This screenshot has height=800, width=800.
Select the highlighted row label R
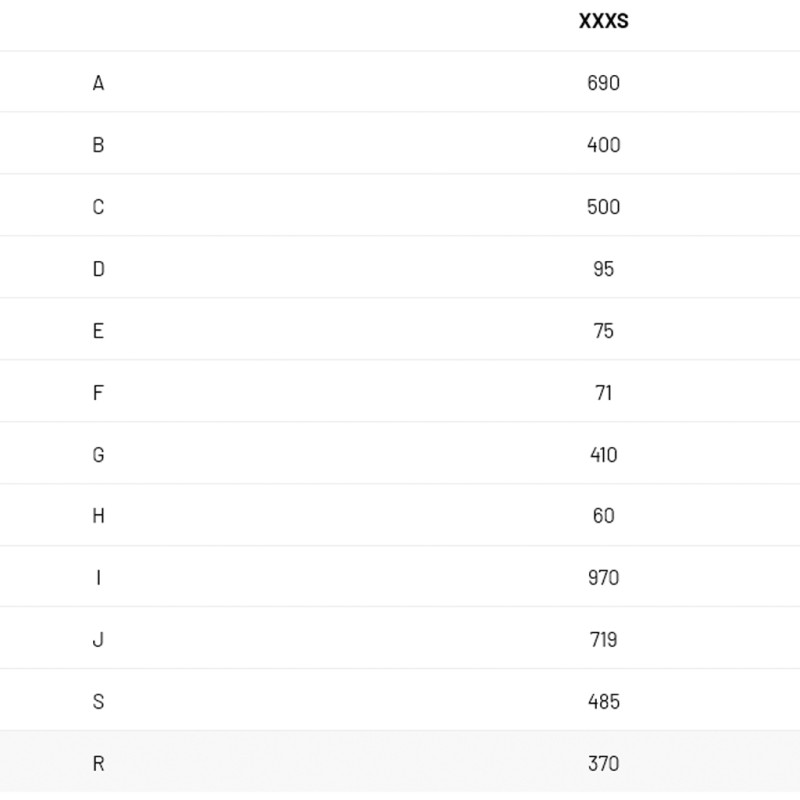(x=98, y=764)
